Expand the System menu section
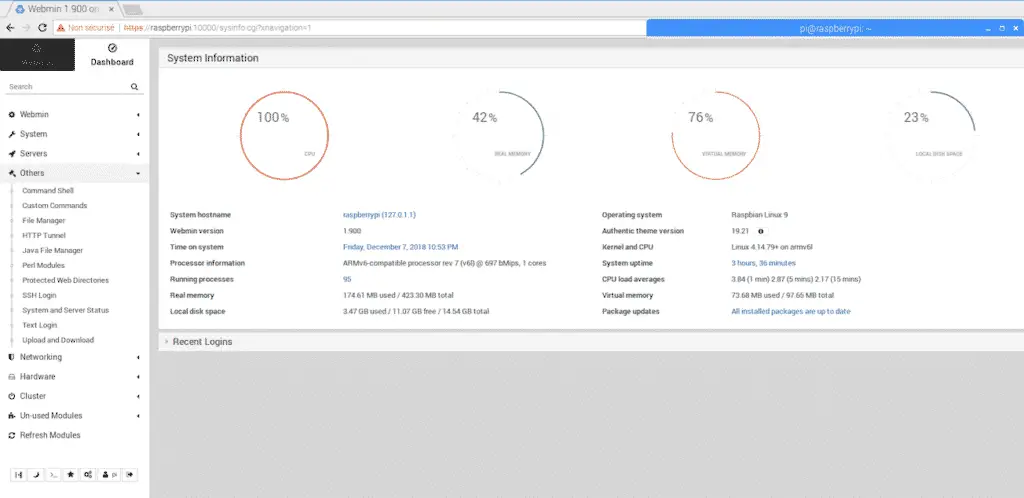The width and height of the screenshot is (1024, 498). [x=74, y=134]
